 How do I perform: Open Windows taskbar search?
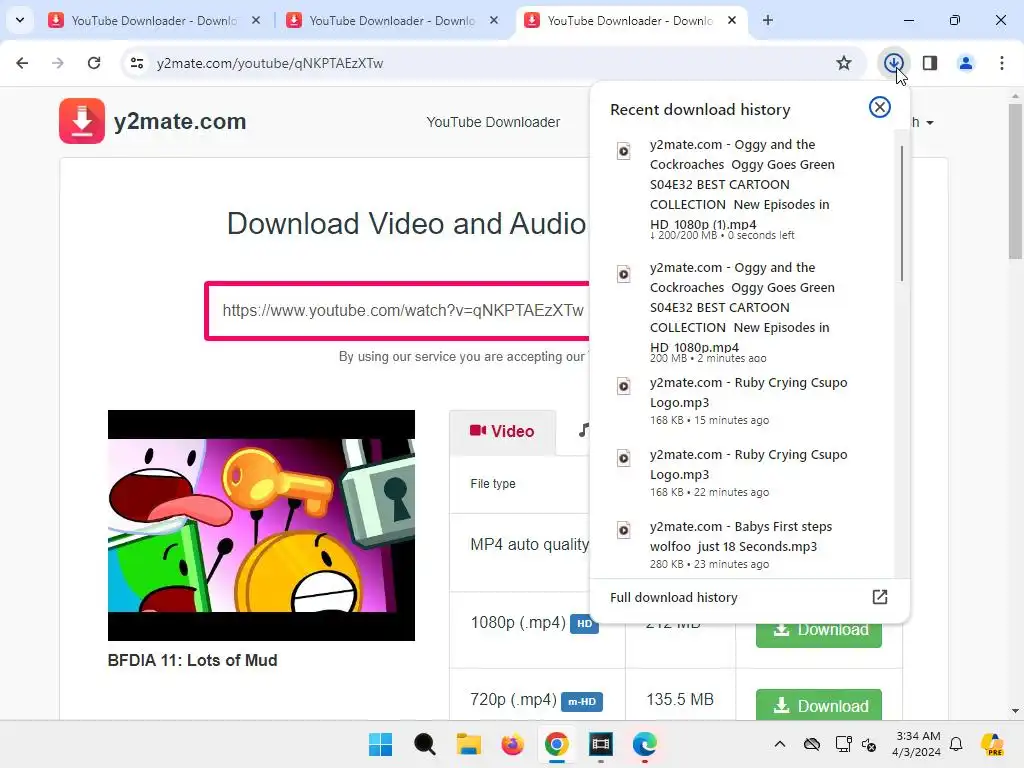click(424, 744)
